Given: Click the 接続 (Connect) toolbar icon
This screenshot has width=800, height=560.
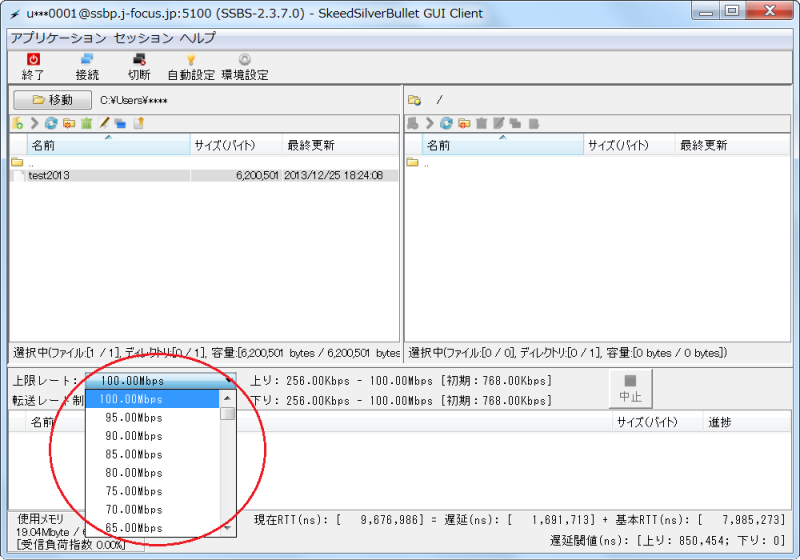Looking at the screenshot, I should pyautogui.click(x=87, y=66).
